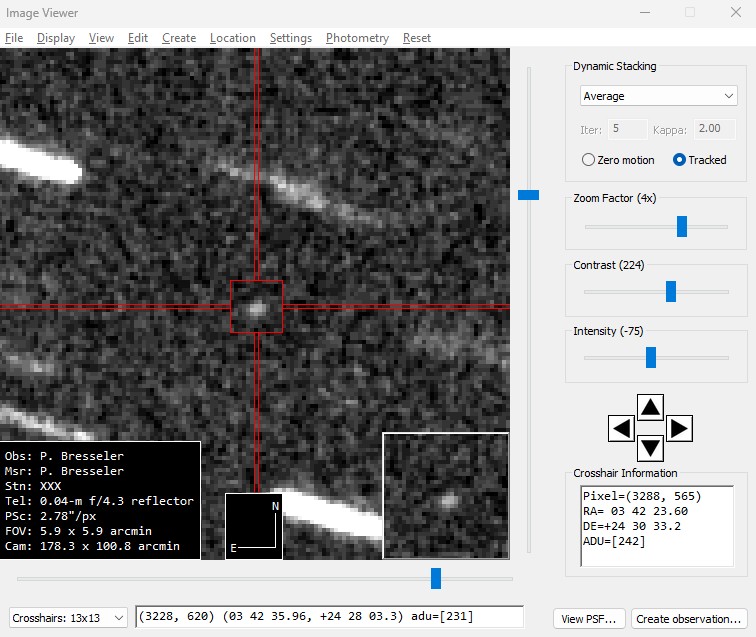Click the Iter value field

627,129
